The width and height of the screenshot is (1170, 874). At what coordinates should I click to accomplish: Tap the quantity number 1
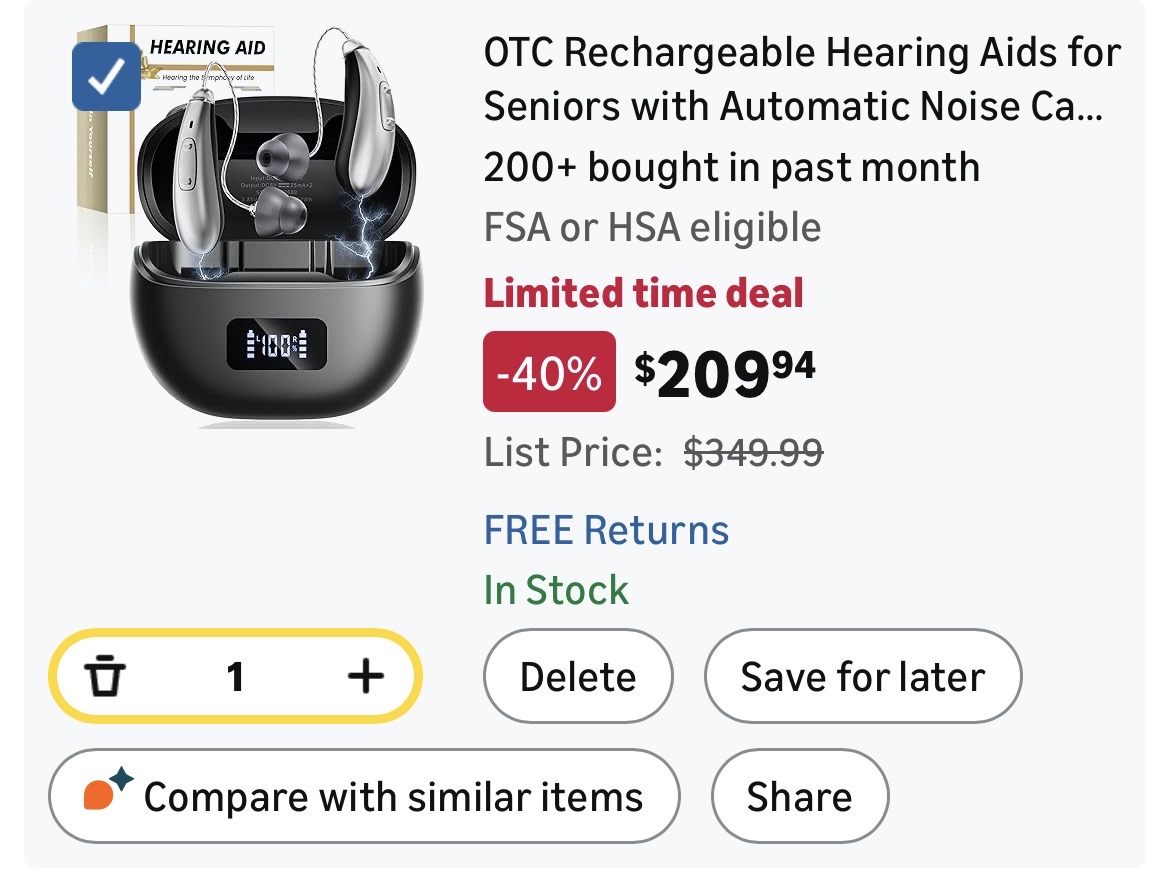click(235, 677)
